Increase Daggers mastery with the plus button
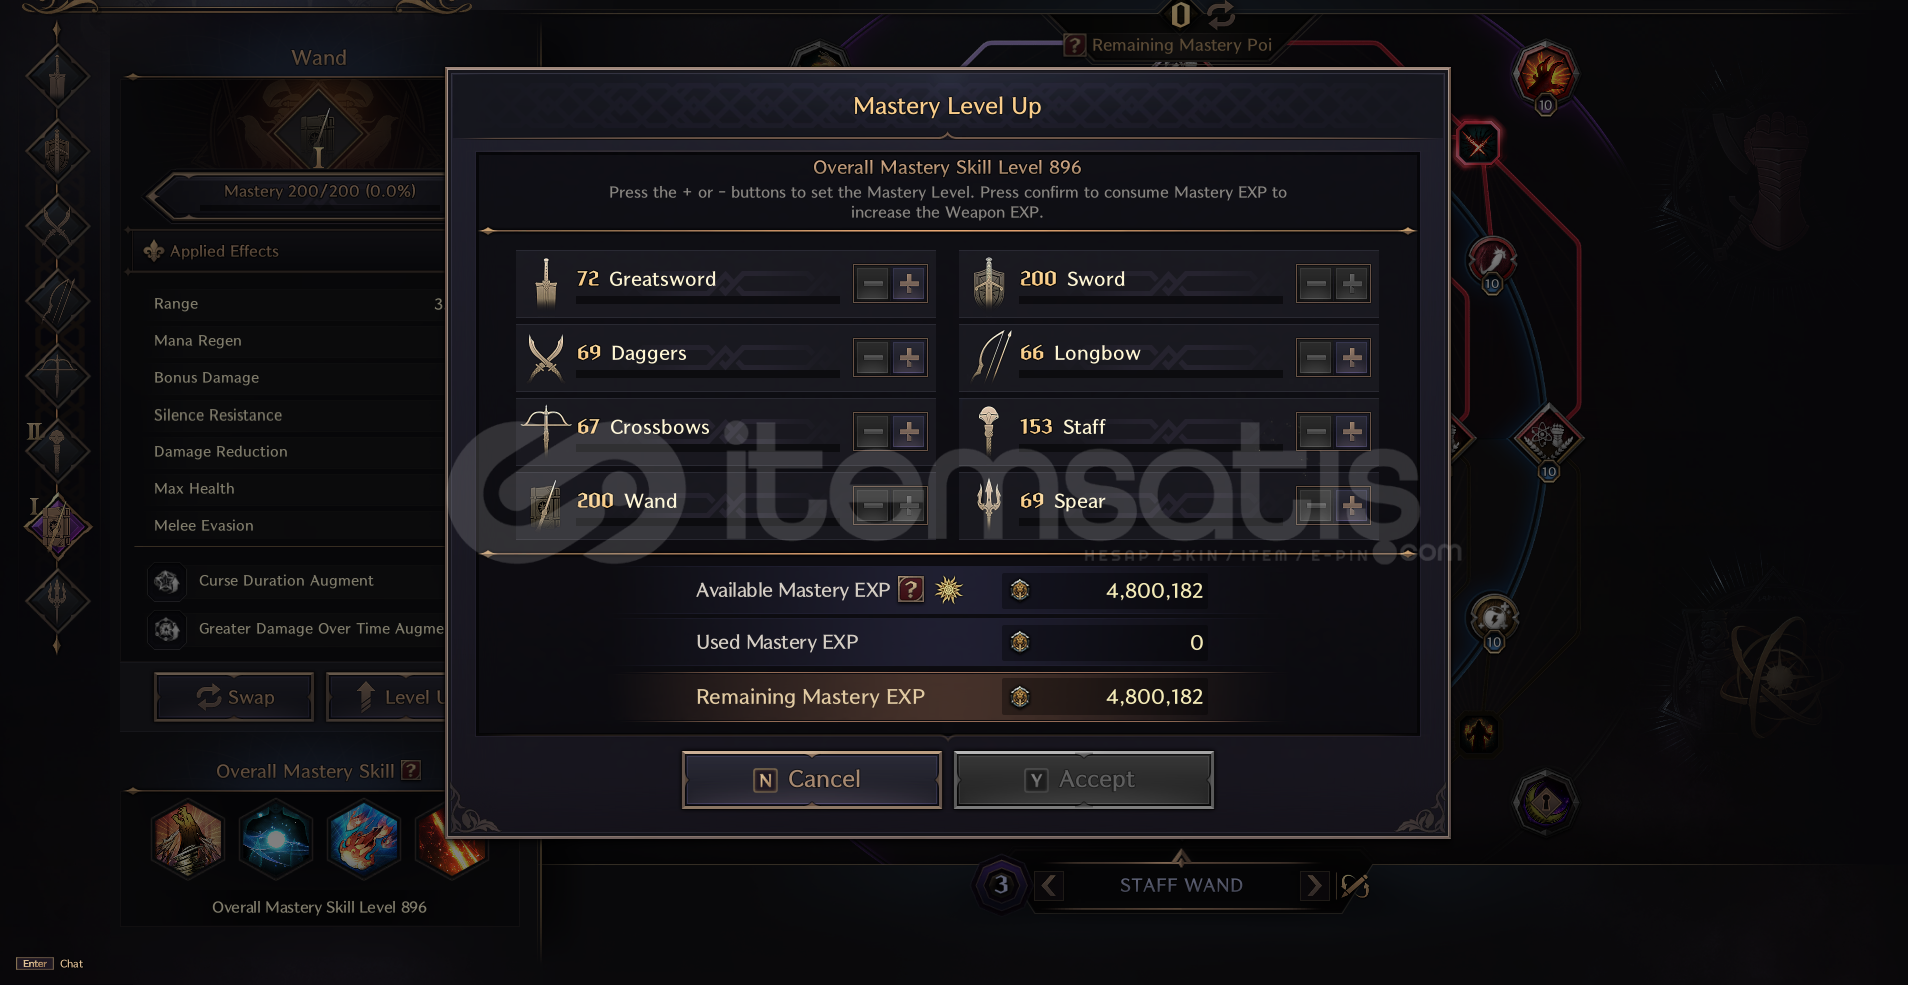The height and width of the screenshot is (985, 1908). (x=909, y=358)
